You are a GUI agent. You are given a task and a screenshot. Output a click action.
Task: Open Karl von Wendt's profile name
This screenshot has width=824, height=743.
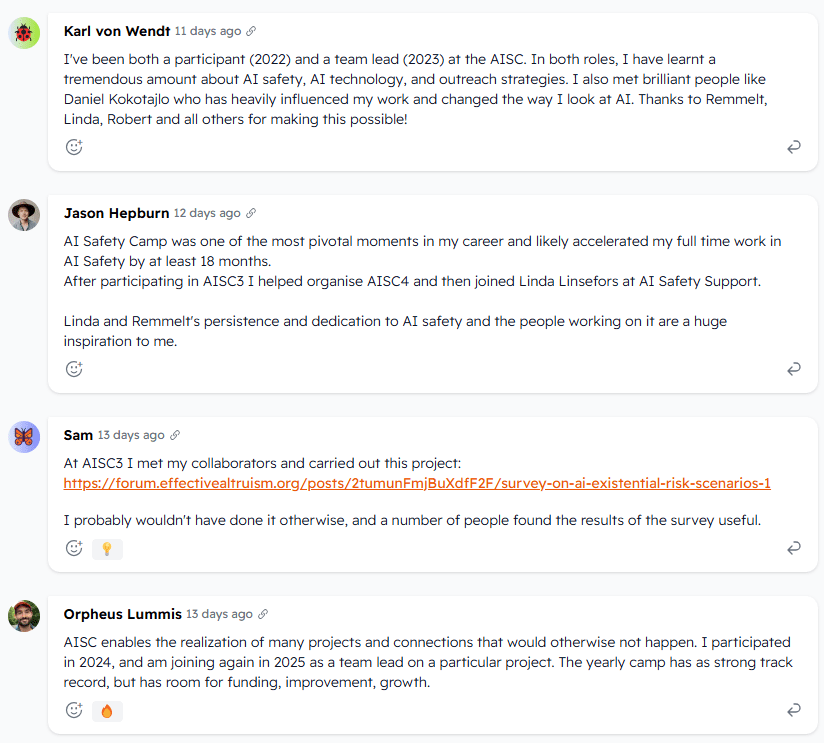(117, 32)
